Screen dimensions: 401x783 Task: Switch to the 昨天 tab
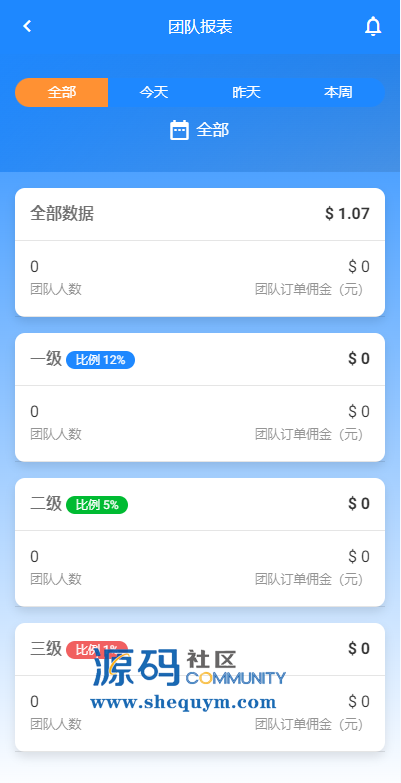[246, 92]
